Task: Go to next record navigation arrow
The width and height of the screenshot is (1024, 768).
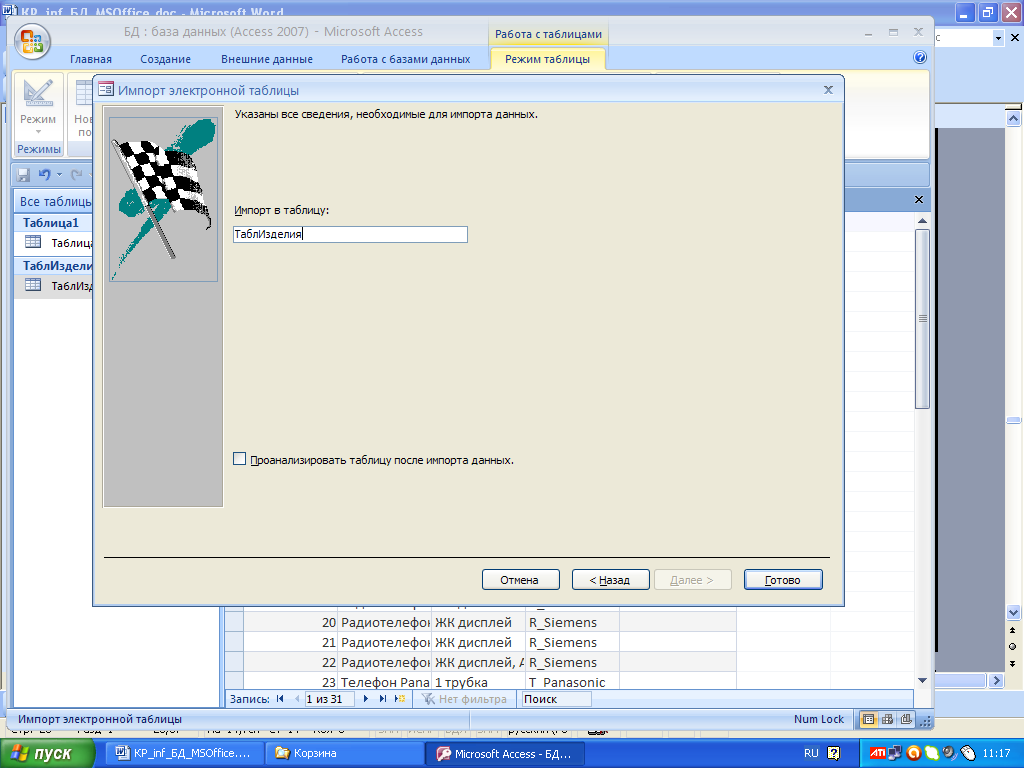Action: click(x=366, y=699)
